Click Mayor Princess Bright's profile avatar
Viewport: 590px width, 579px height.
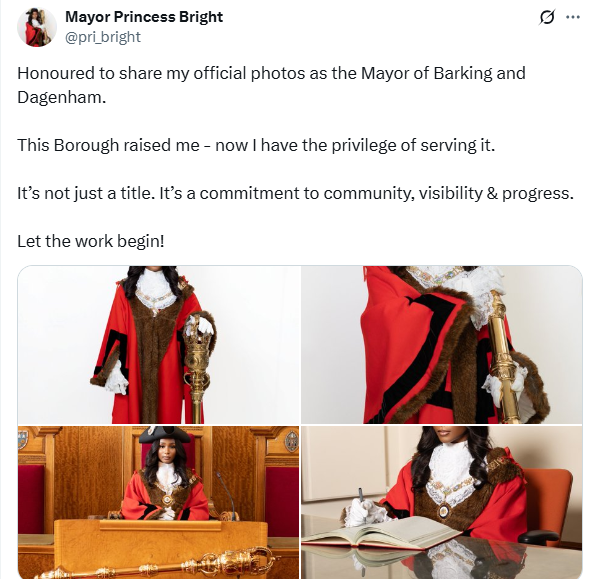tap(37, 27)
